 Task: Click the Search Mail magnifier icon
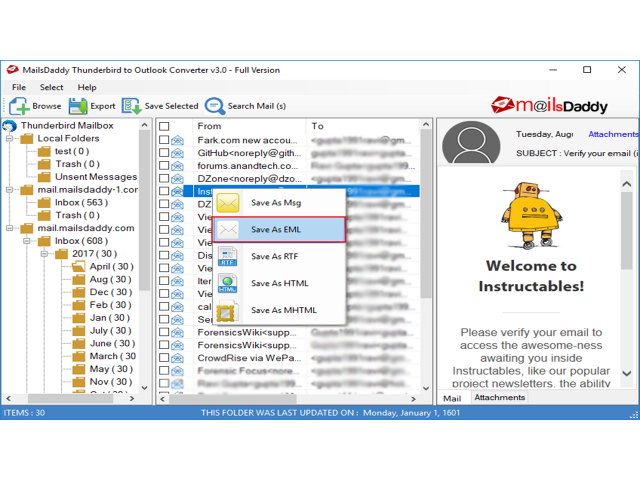coord(215,106)
